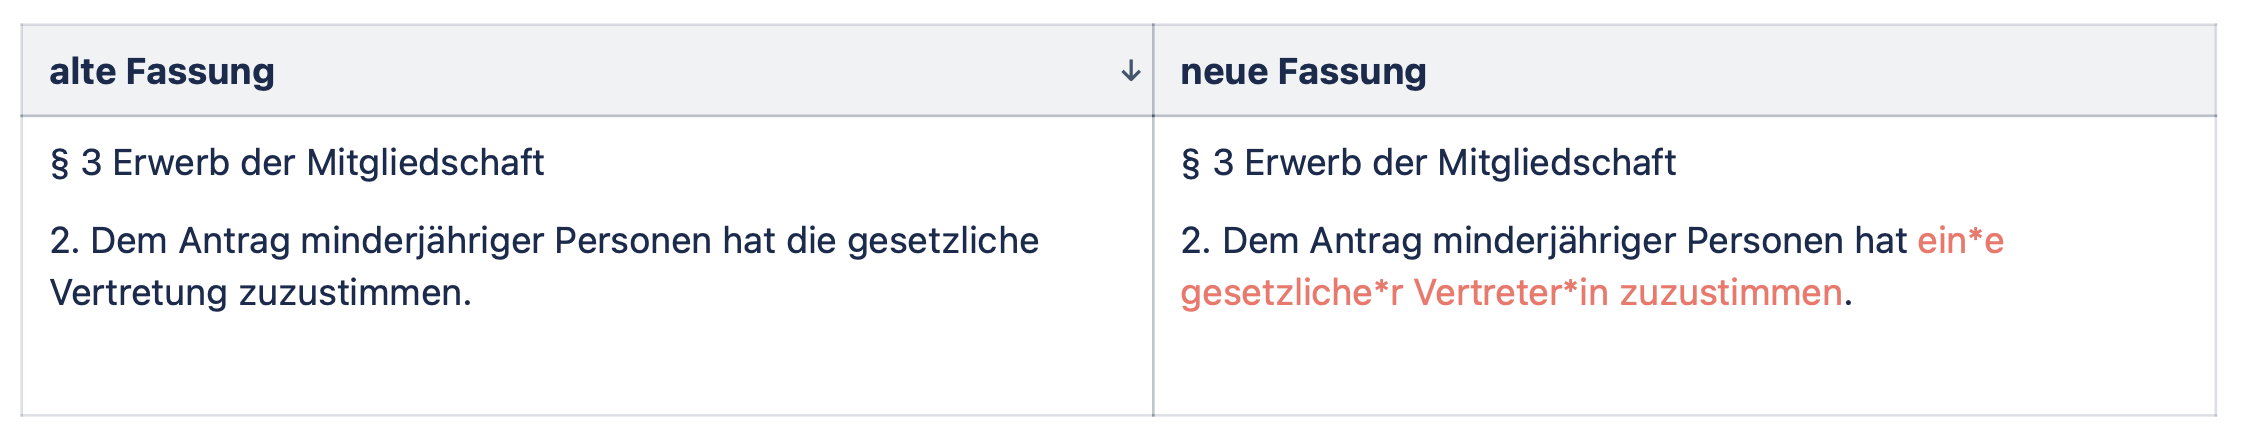This screenshot has width=2242, height=438.
Task: Select the "neue Fassung" column header
Action: click(x=1303, y=72)
